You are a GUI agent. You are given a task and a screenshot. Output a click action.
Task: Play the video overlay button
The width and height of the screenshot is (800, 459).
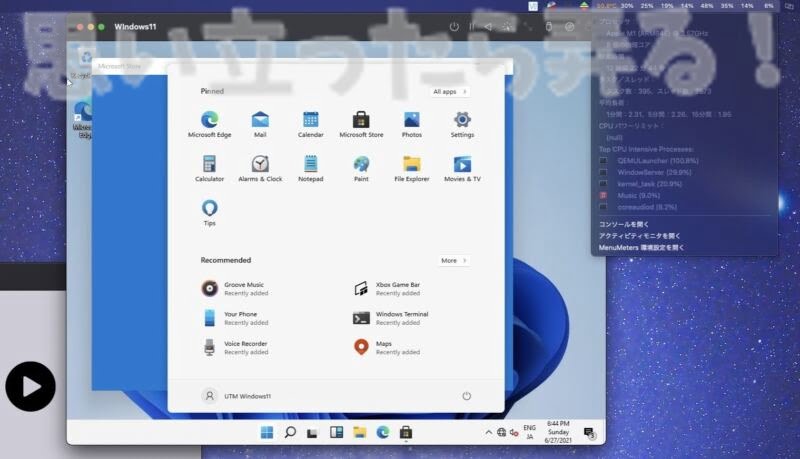[31, 387]
